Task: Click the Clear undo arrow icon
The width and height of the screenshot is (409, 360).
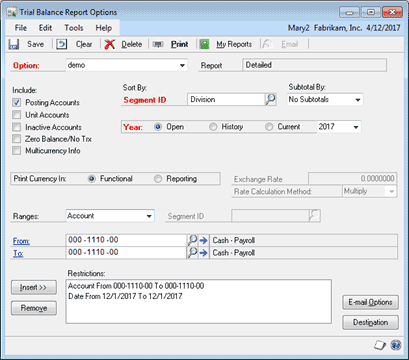Action: click(61, 44)
